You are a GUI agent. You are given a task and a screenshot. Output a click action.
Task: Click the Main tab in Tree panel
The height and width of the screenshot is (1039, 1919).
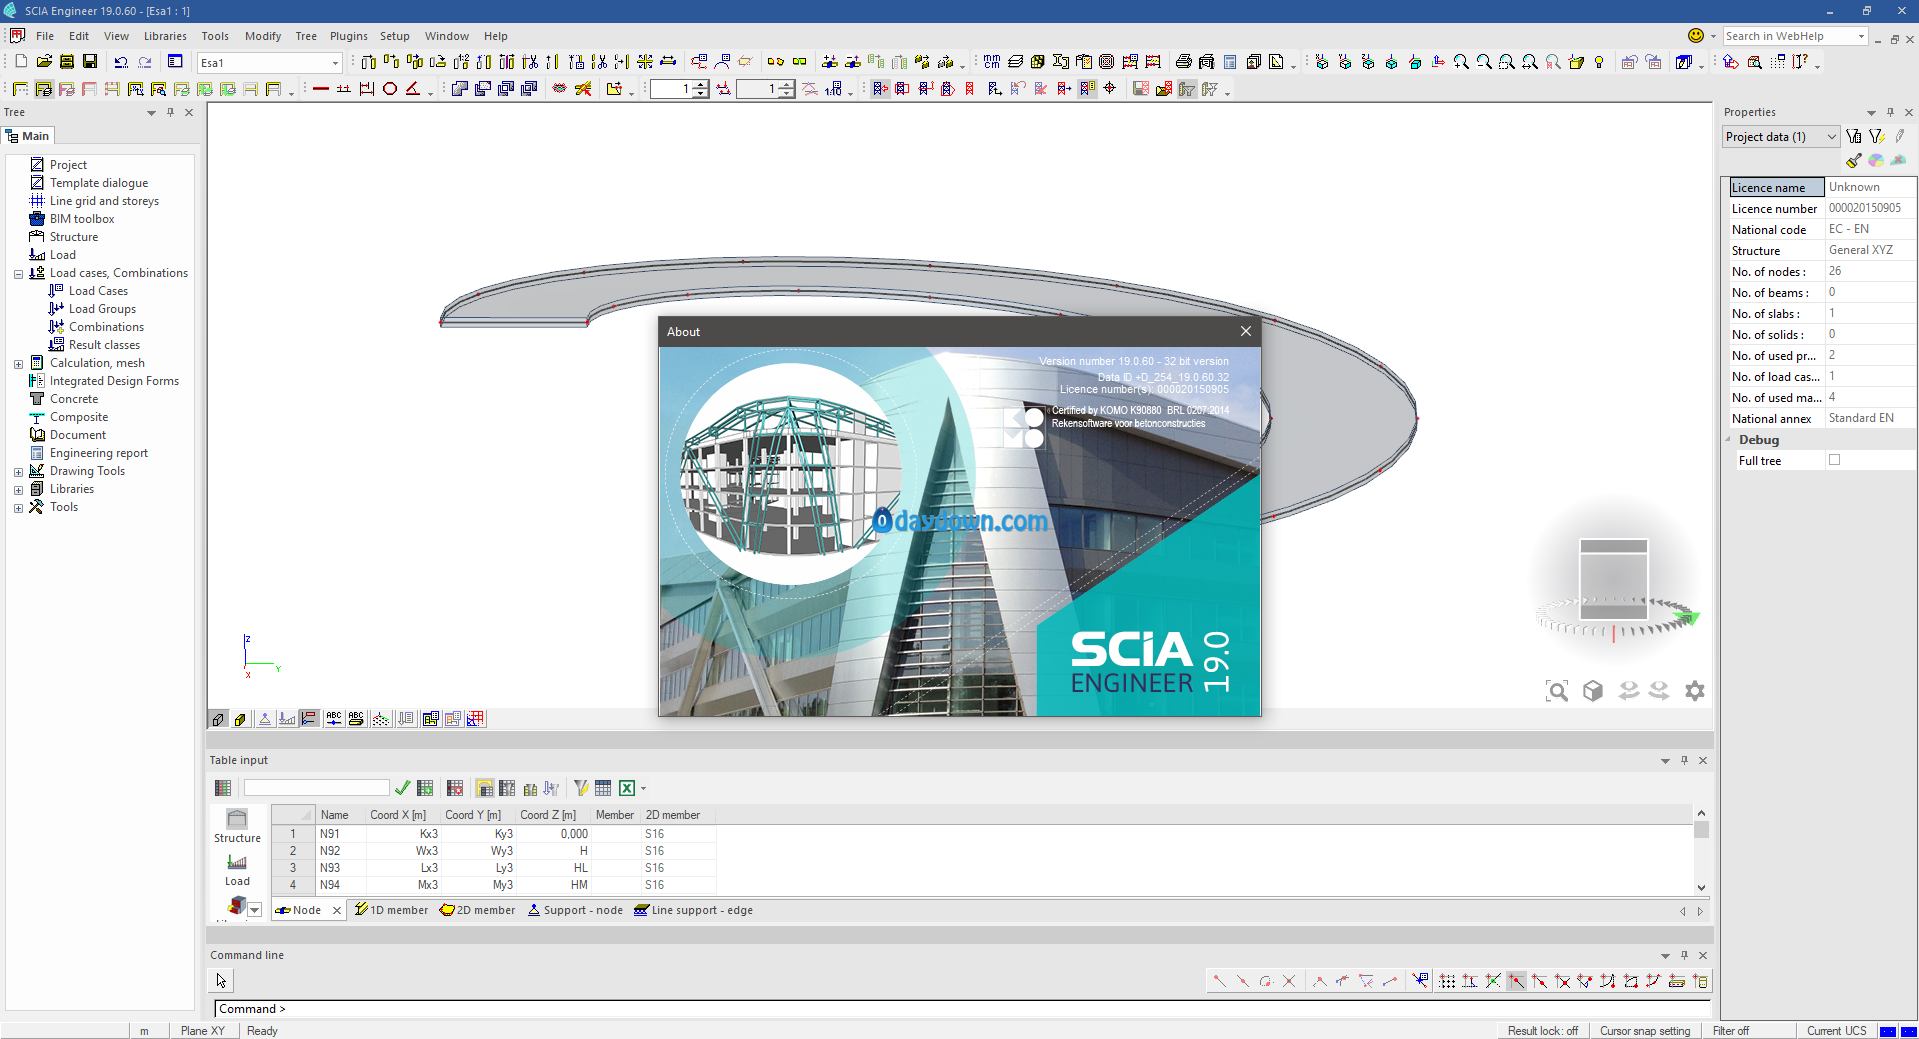tap(27, 136)
